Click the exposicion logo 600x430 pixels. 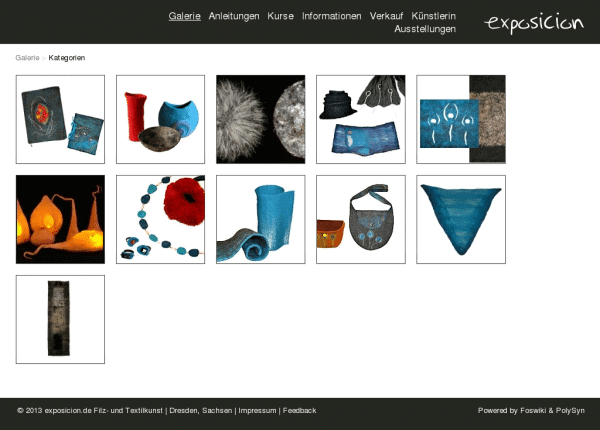[533, 22]
